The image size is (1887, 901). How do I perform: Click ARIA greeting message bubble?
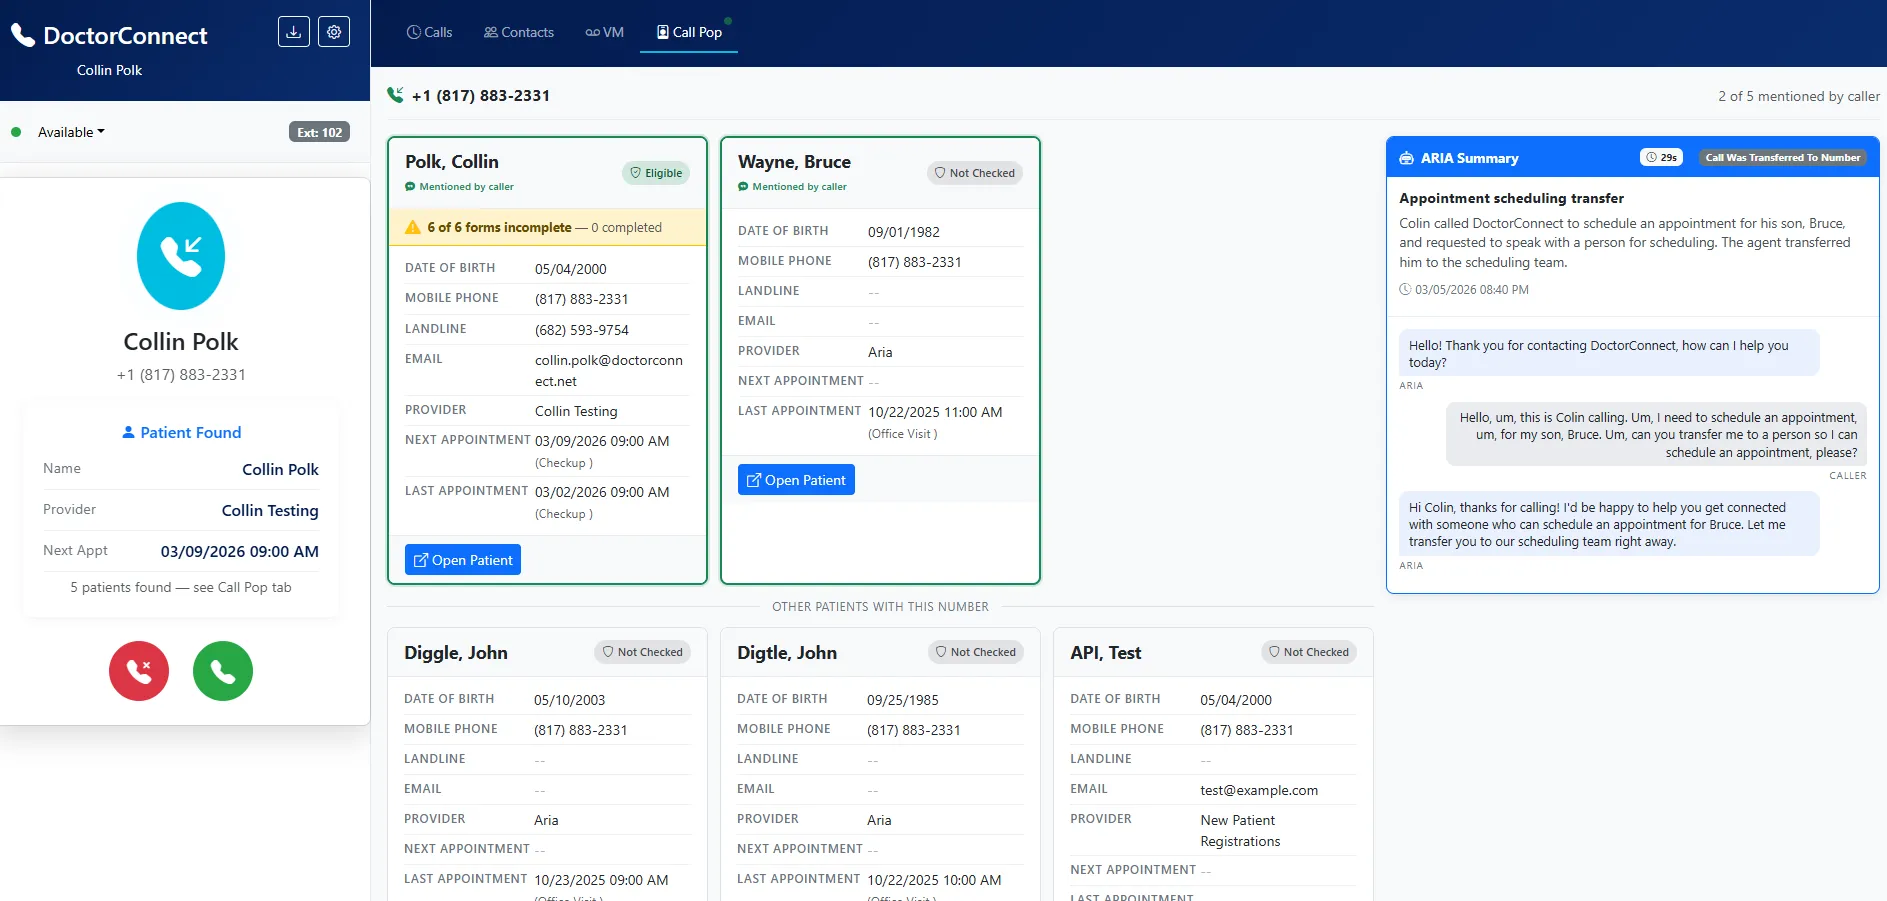1608,353
